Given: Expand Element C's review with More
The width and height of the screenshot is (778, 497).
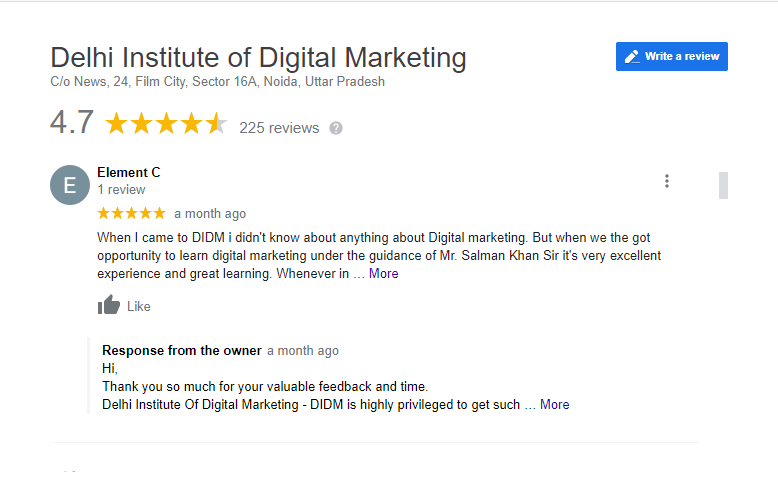Looking at the screenshot, I should tap(384, 274).
